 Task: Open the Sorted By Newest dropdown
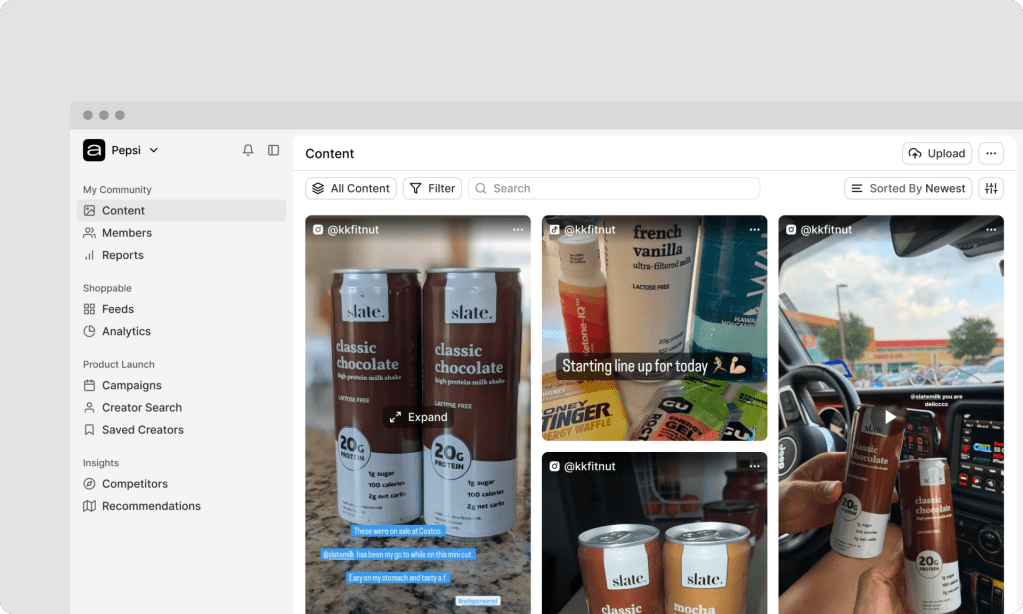[x=908, y=188]
